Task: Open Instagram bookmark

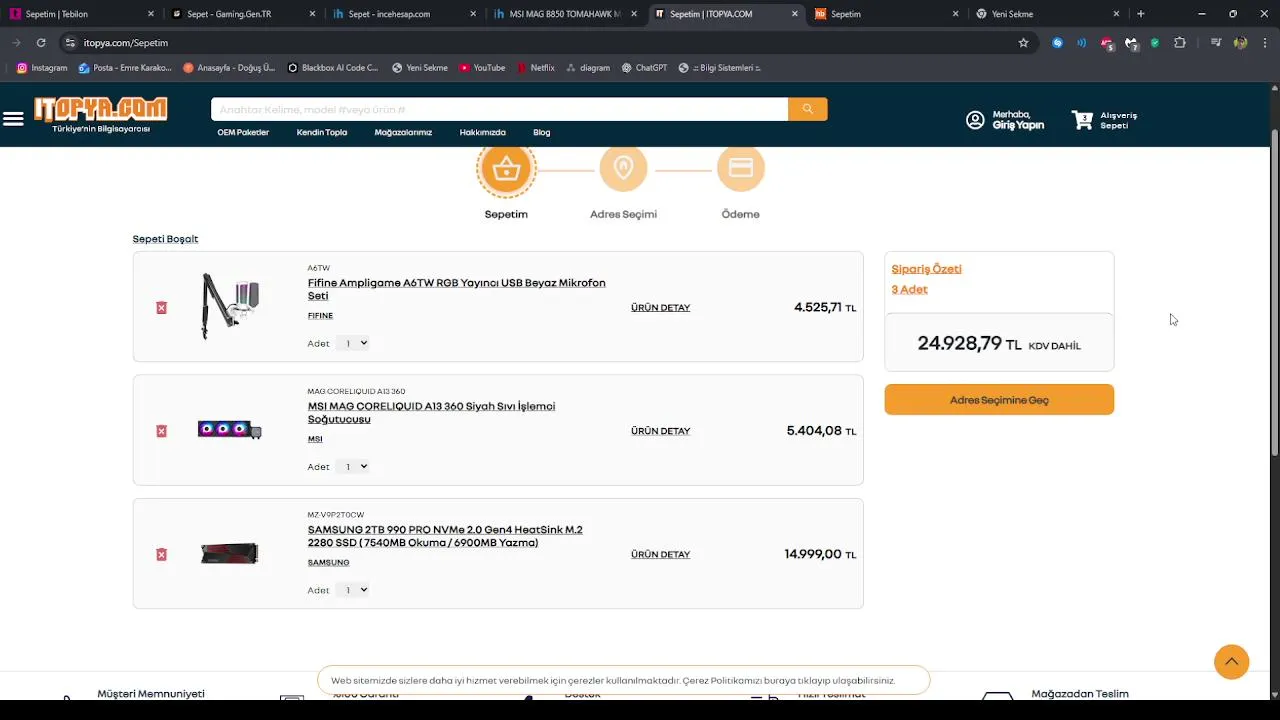Action: pos(42,68)
